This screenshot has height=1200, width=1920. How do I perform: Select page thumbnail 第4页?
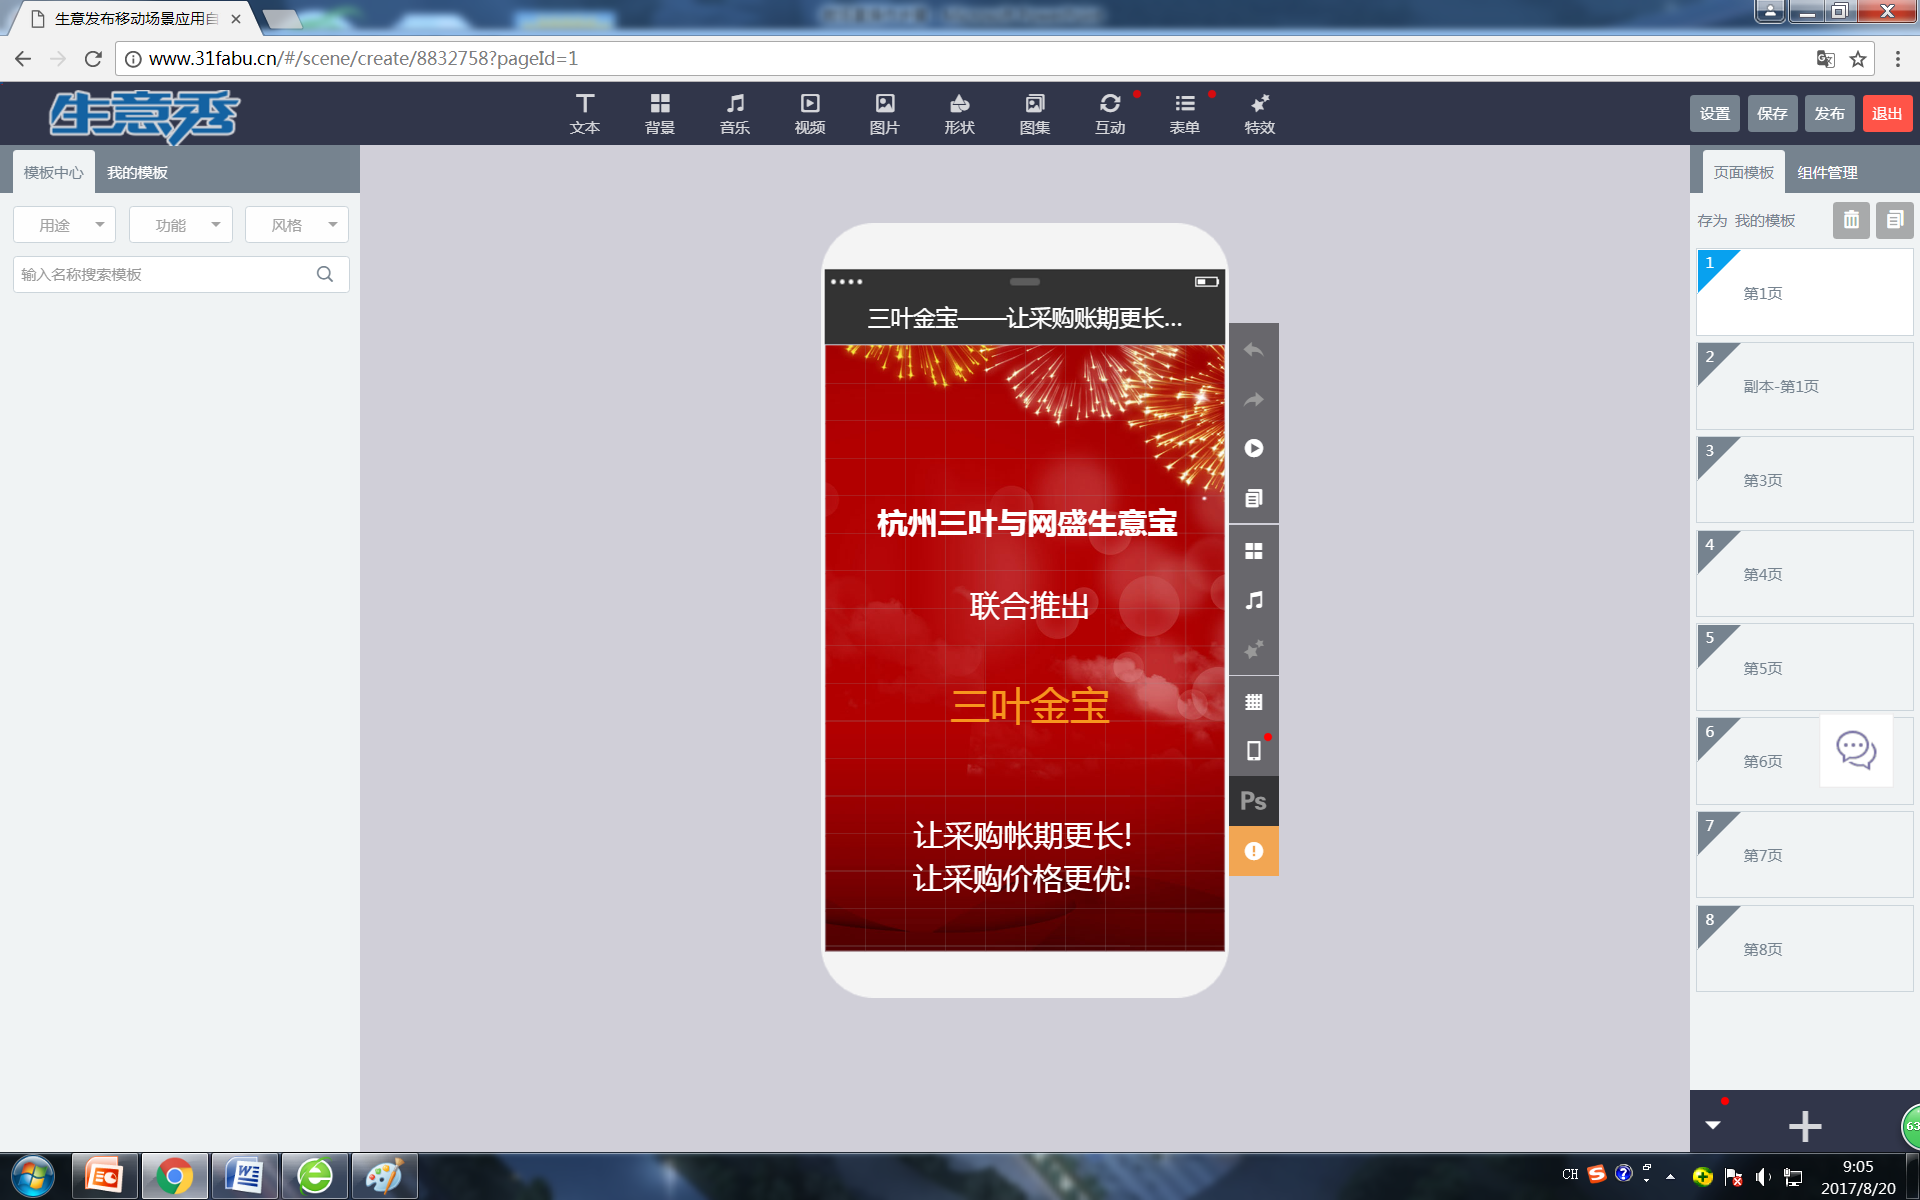(1805, 574)
